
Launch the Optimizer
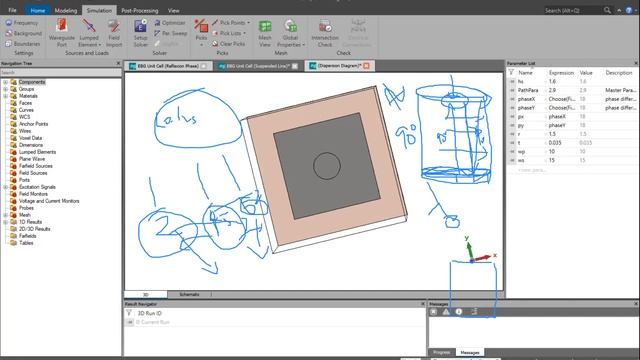[170, 23]
